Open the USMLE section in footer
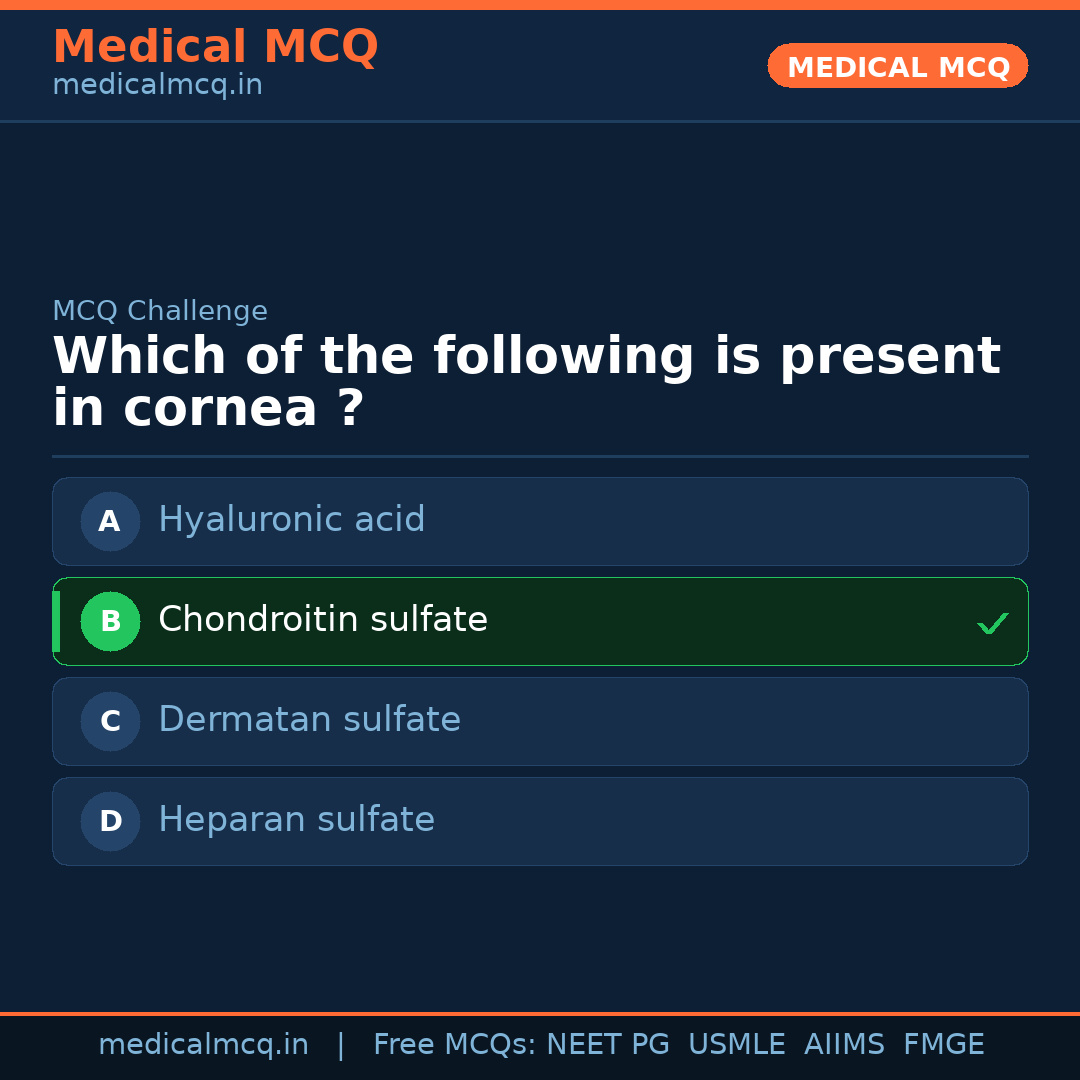Viewport: 1080px width, 1080px height. coord(737,1044)
